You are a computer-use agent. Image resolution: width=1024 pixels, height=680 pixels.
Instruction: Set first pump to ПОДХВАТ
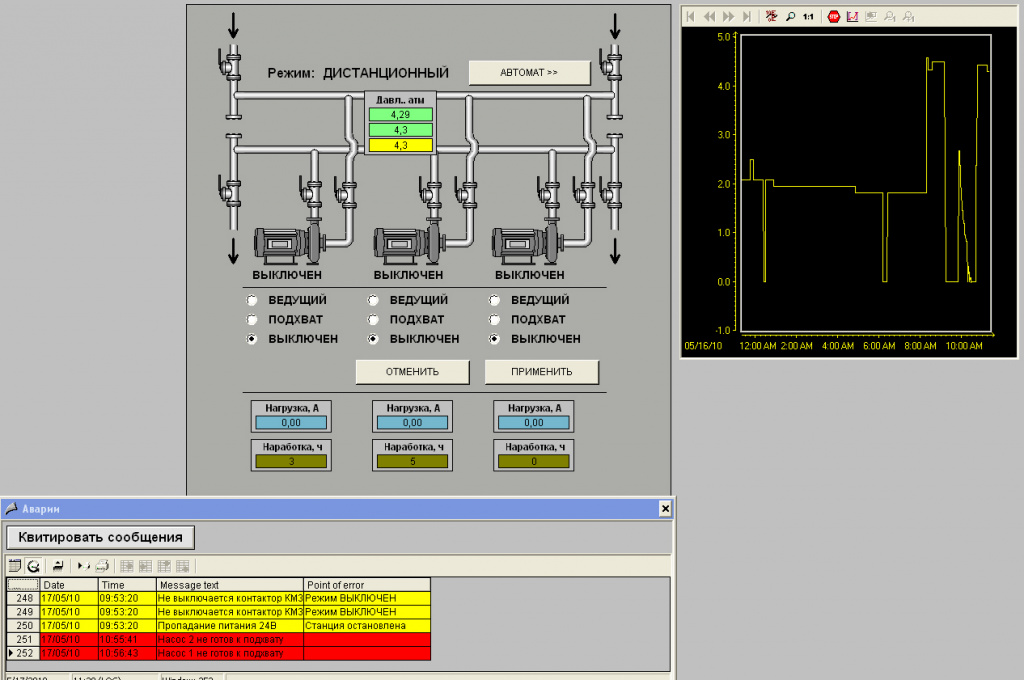(251, 320)
